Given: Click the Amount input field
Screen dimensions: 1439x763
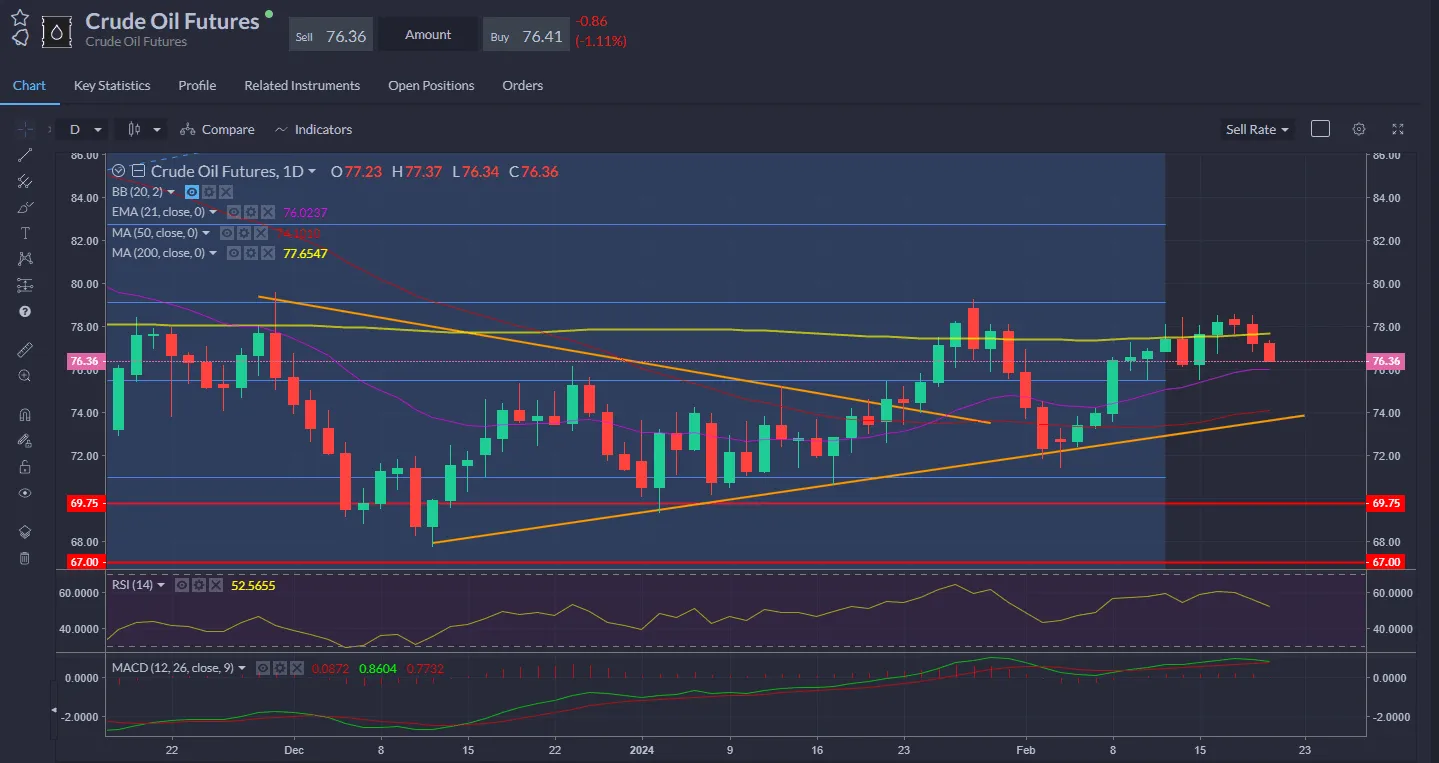Looking at the screenshot, I should pos(428,33).
